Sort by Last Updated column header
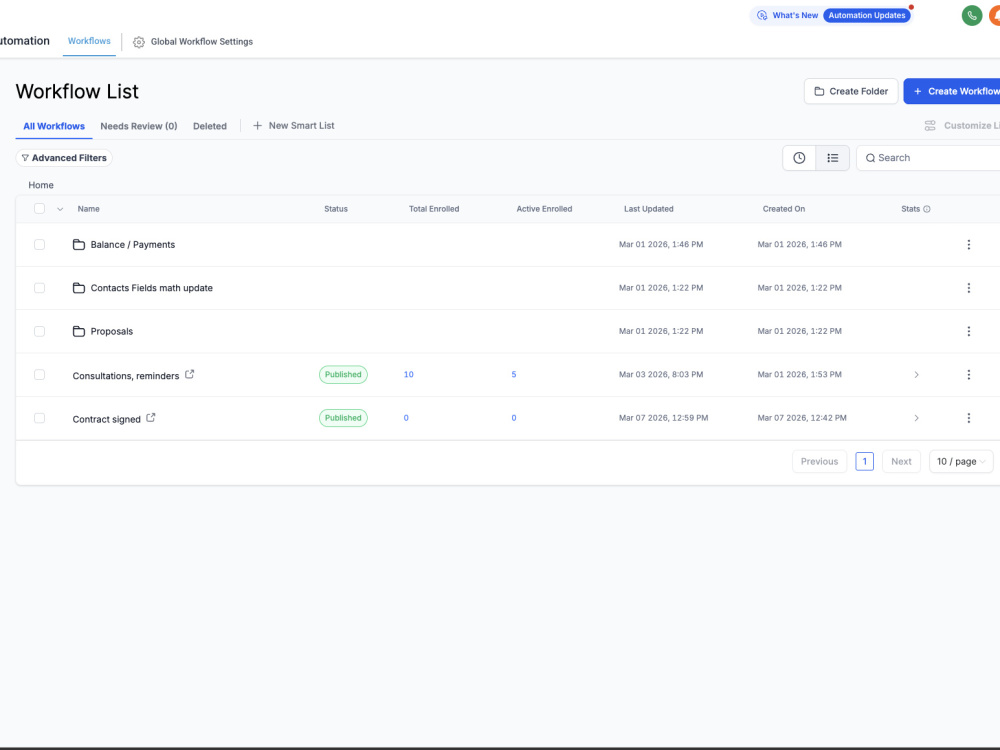This screenshot has width=1000, height=750. coord(649,209)
